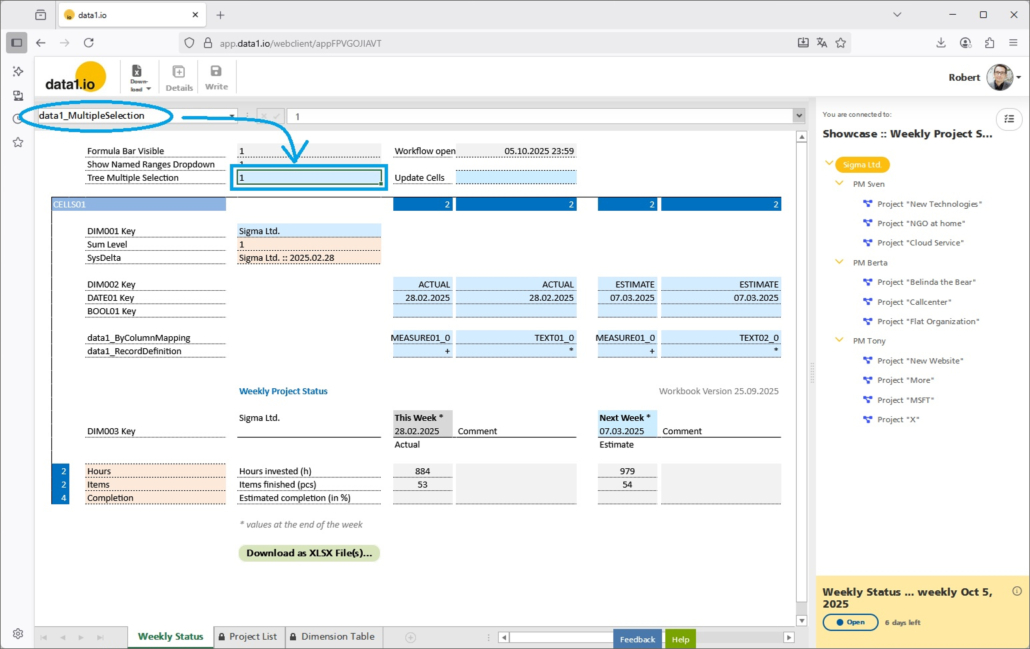Click the data1_MultipleSelection name box
This screenshot has width=1030, height=649.
130,116
